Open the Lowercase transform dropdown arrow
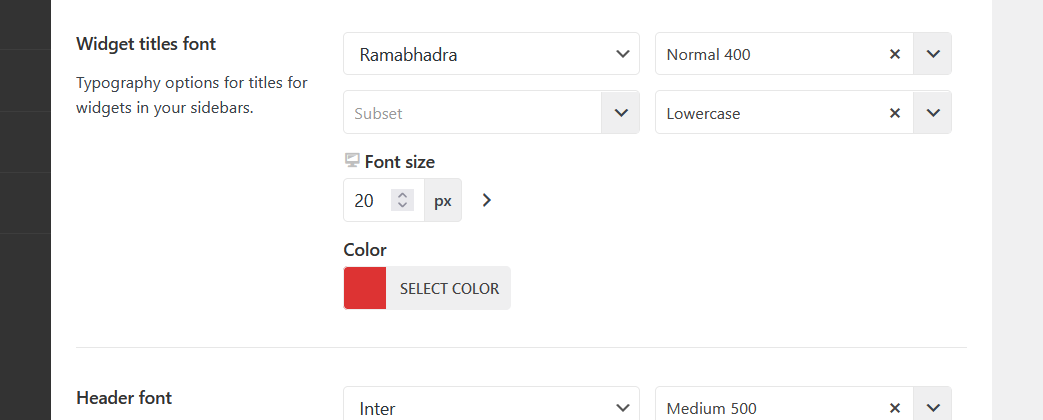 click(x=933, y=113)
